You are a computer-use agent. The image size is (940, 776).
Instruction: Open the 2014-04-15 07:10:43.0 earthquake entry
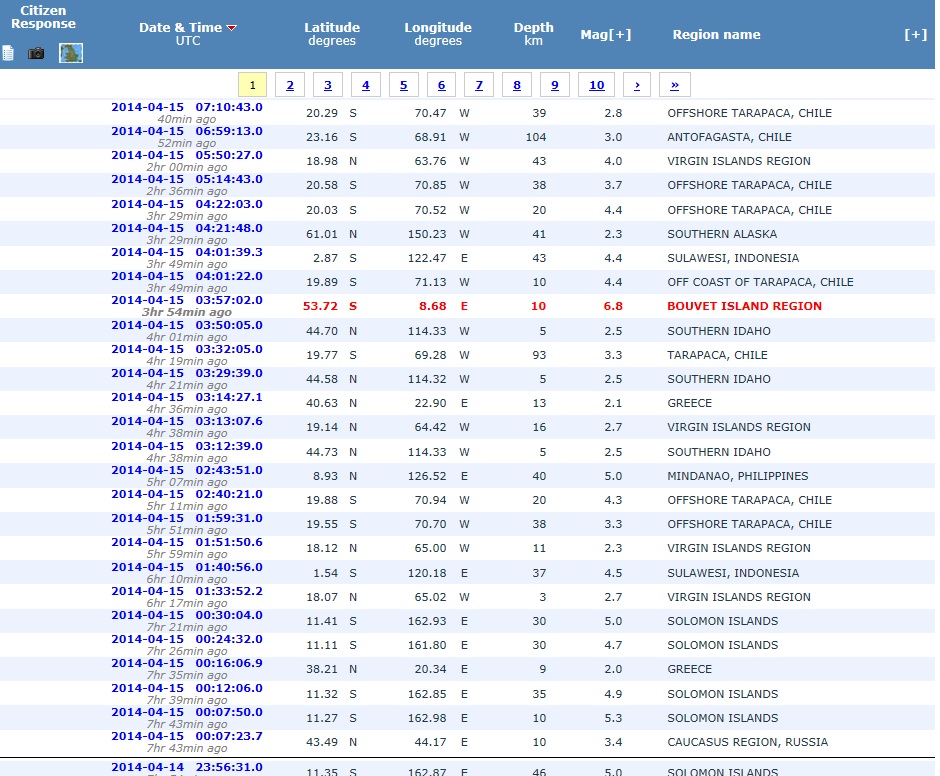tap(187, 107)
